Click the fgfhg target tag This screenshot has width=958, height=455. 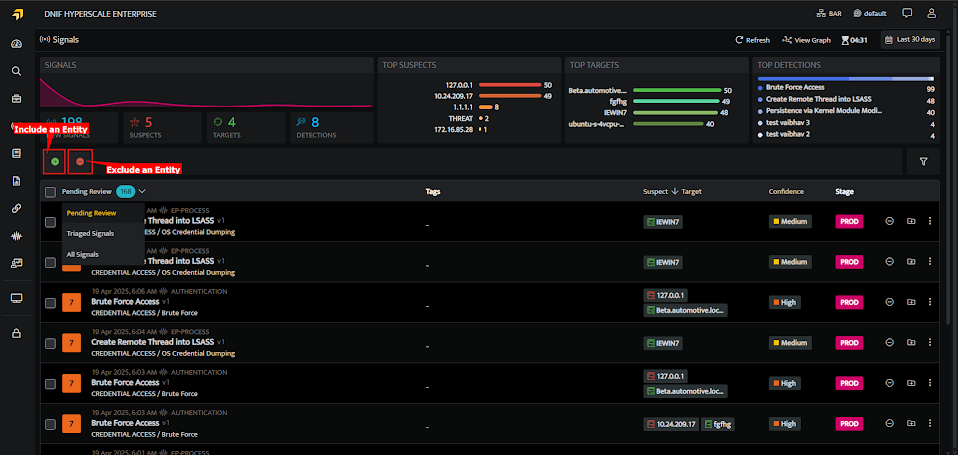pos(718,424)
